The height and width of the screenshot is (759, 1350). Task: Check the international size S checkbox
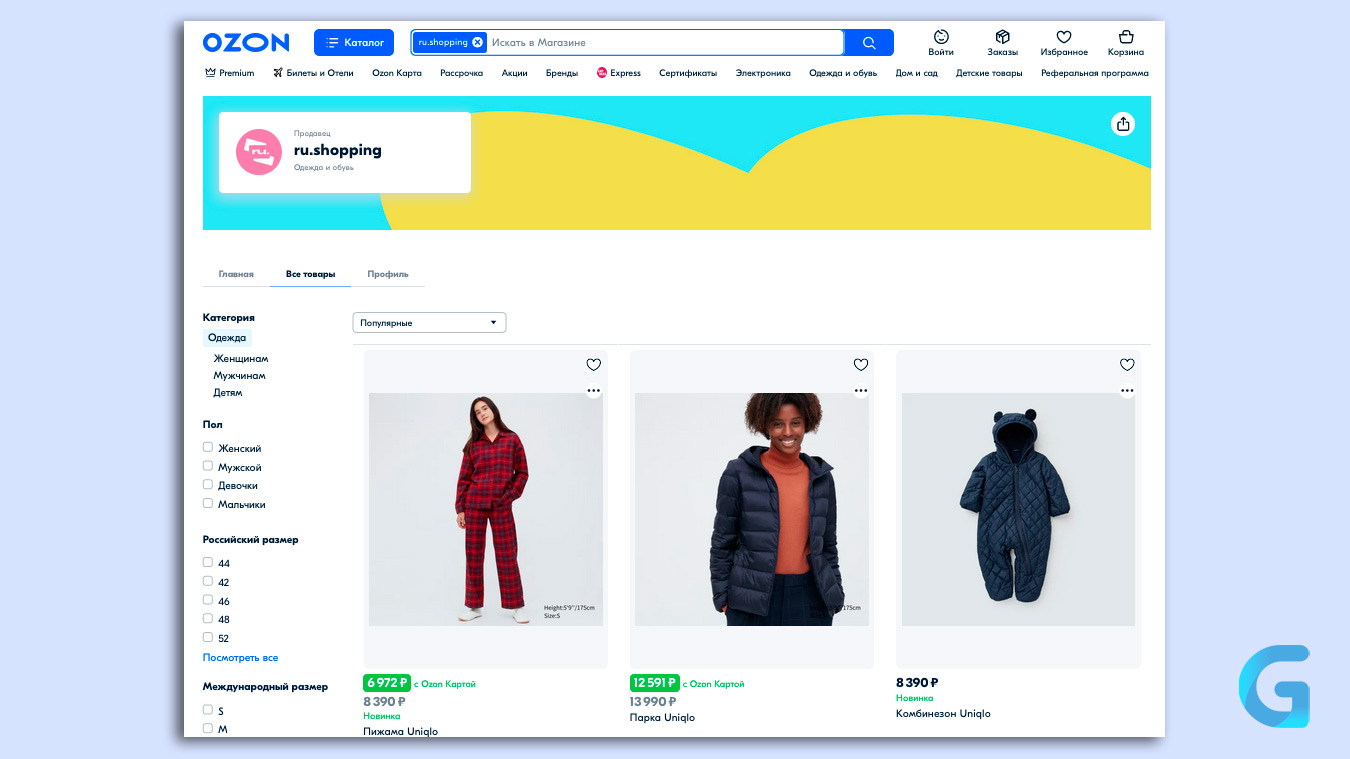coord(208,710)
